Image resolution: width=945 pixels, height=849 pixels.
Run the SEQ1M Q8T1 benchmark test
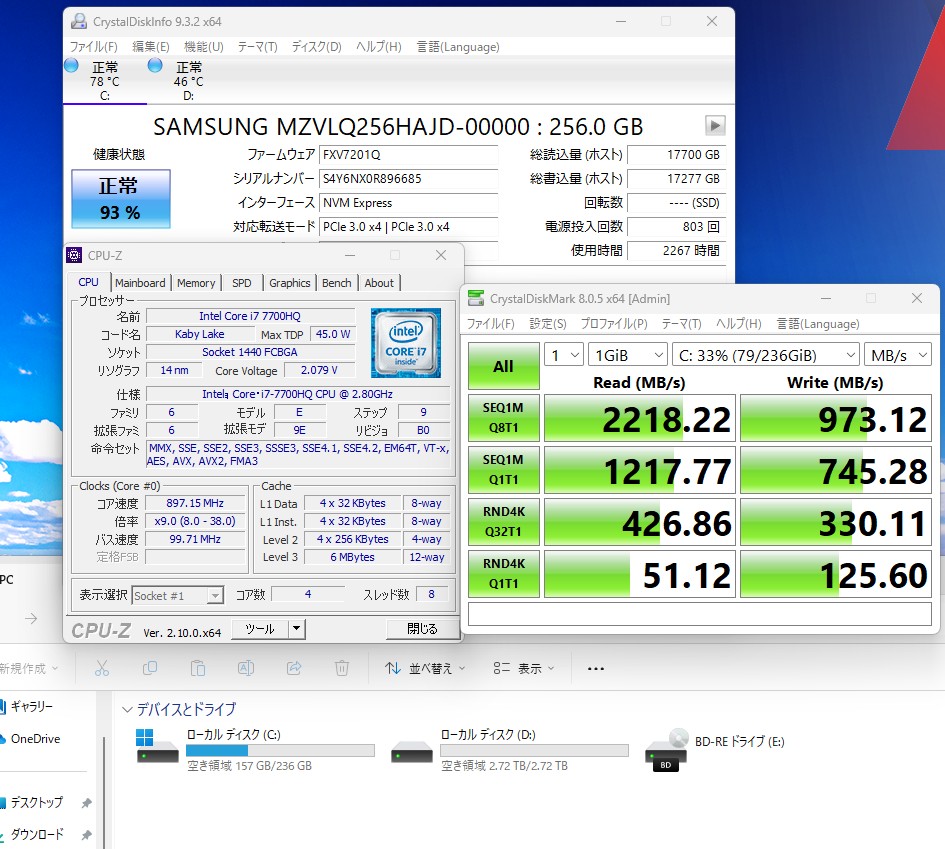[x=503, y=418]
